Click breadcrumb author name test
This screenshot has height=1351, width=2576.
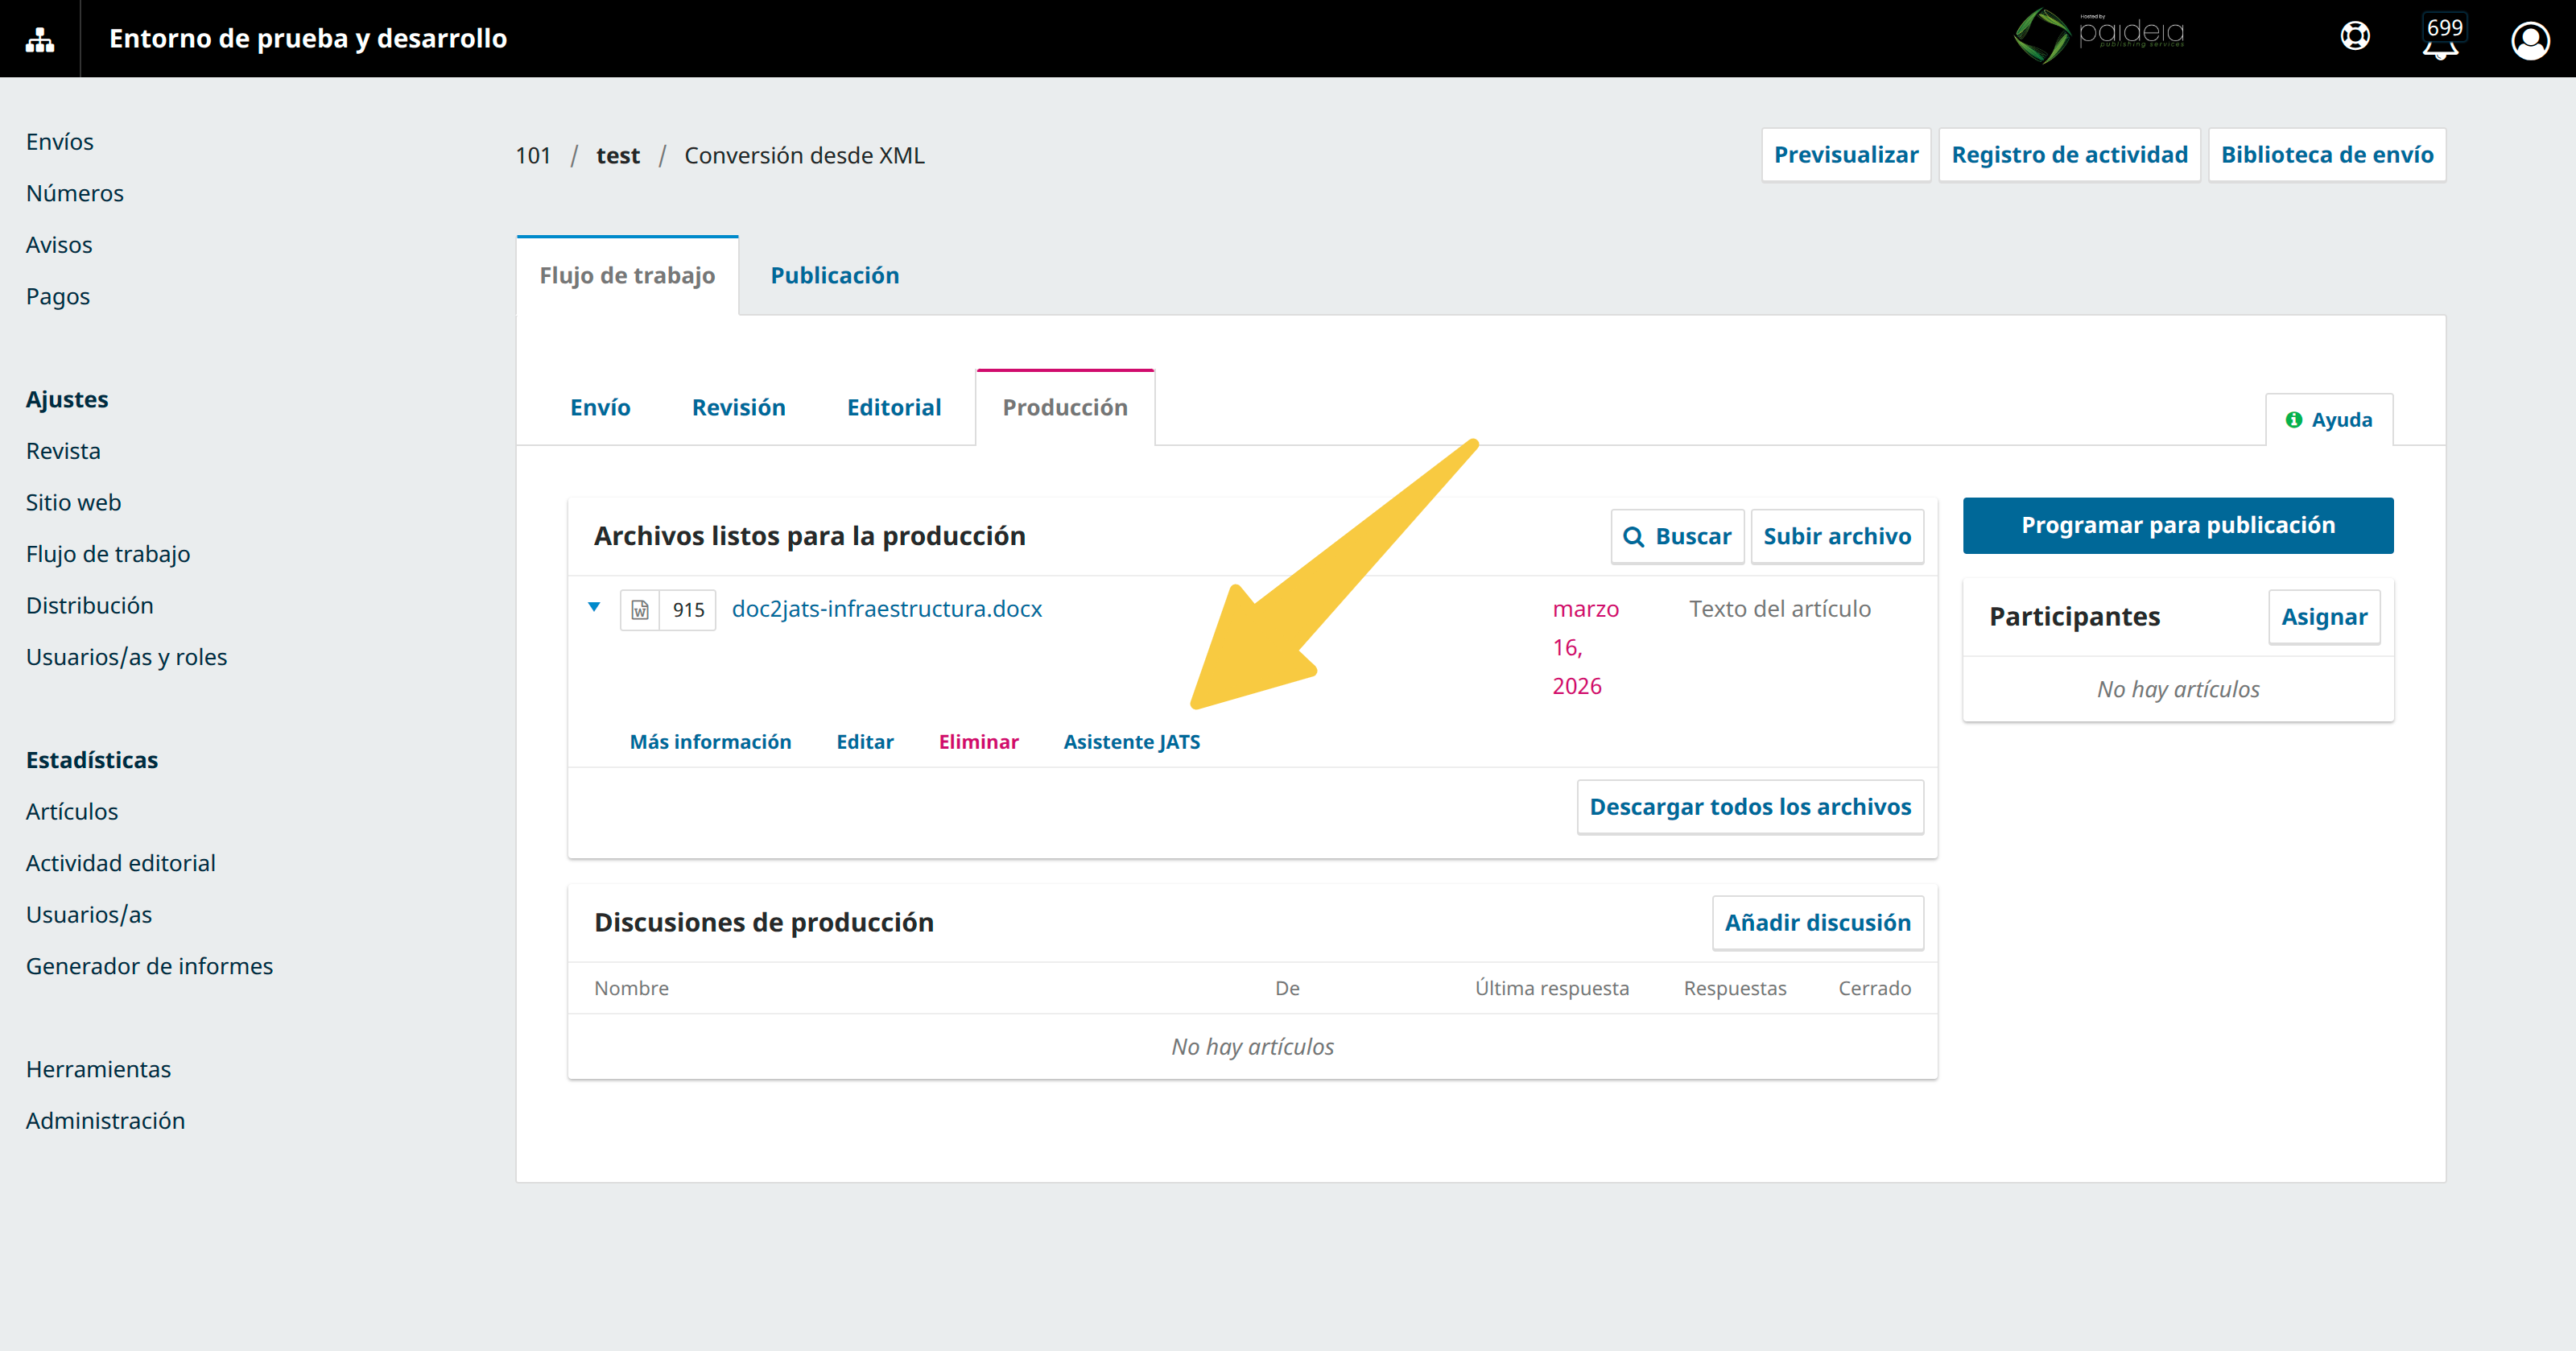618,156
